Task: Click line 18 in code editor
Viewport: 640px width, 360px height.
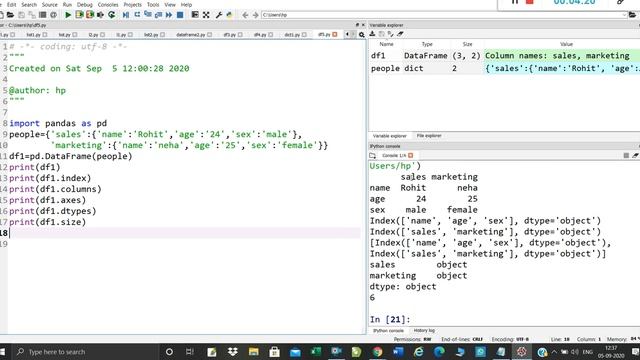Action: (x=184, y=233)
